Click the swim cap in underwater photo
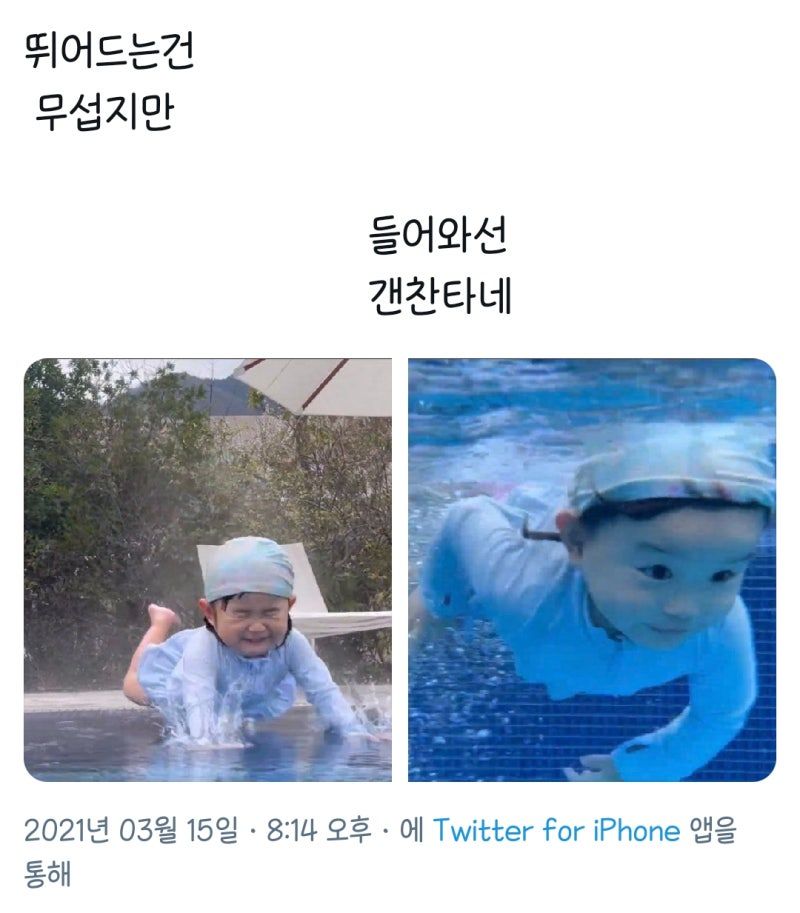 point(670,477)
